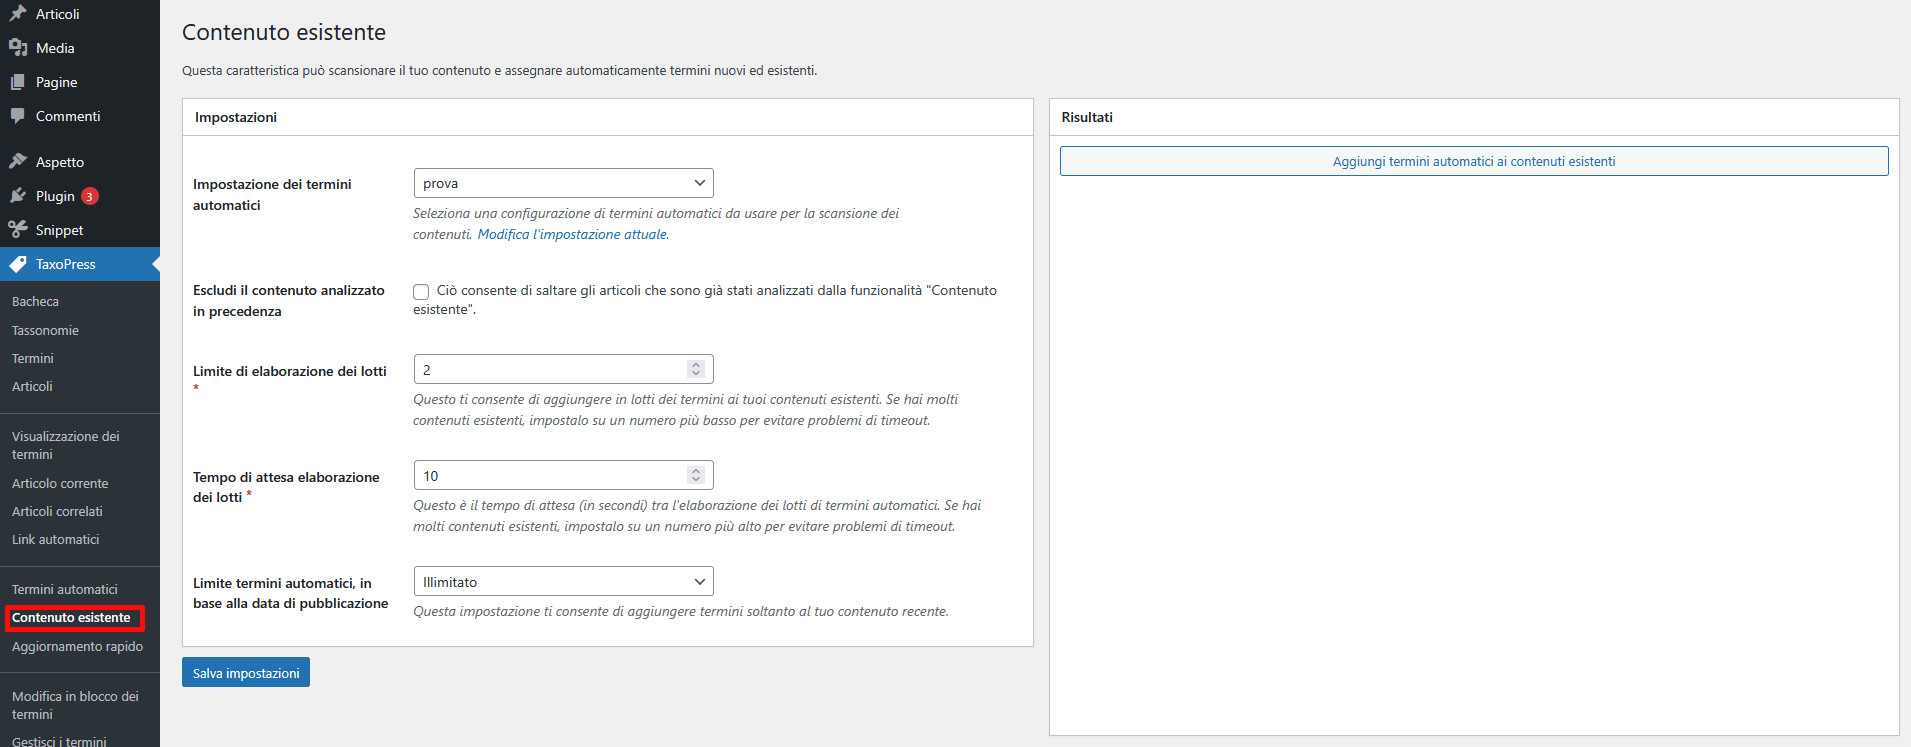1911x747 pixels.
Task: Select Contenuto esistente submenu item
Action: [x=71, y=617]
